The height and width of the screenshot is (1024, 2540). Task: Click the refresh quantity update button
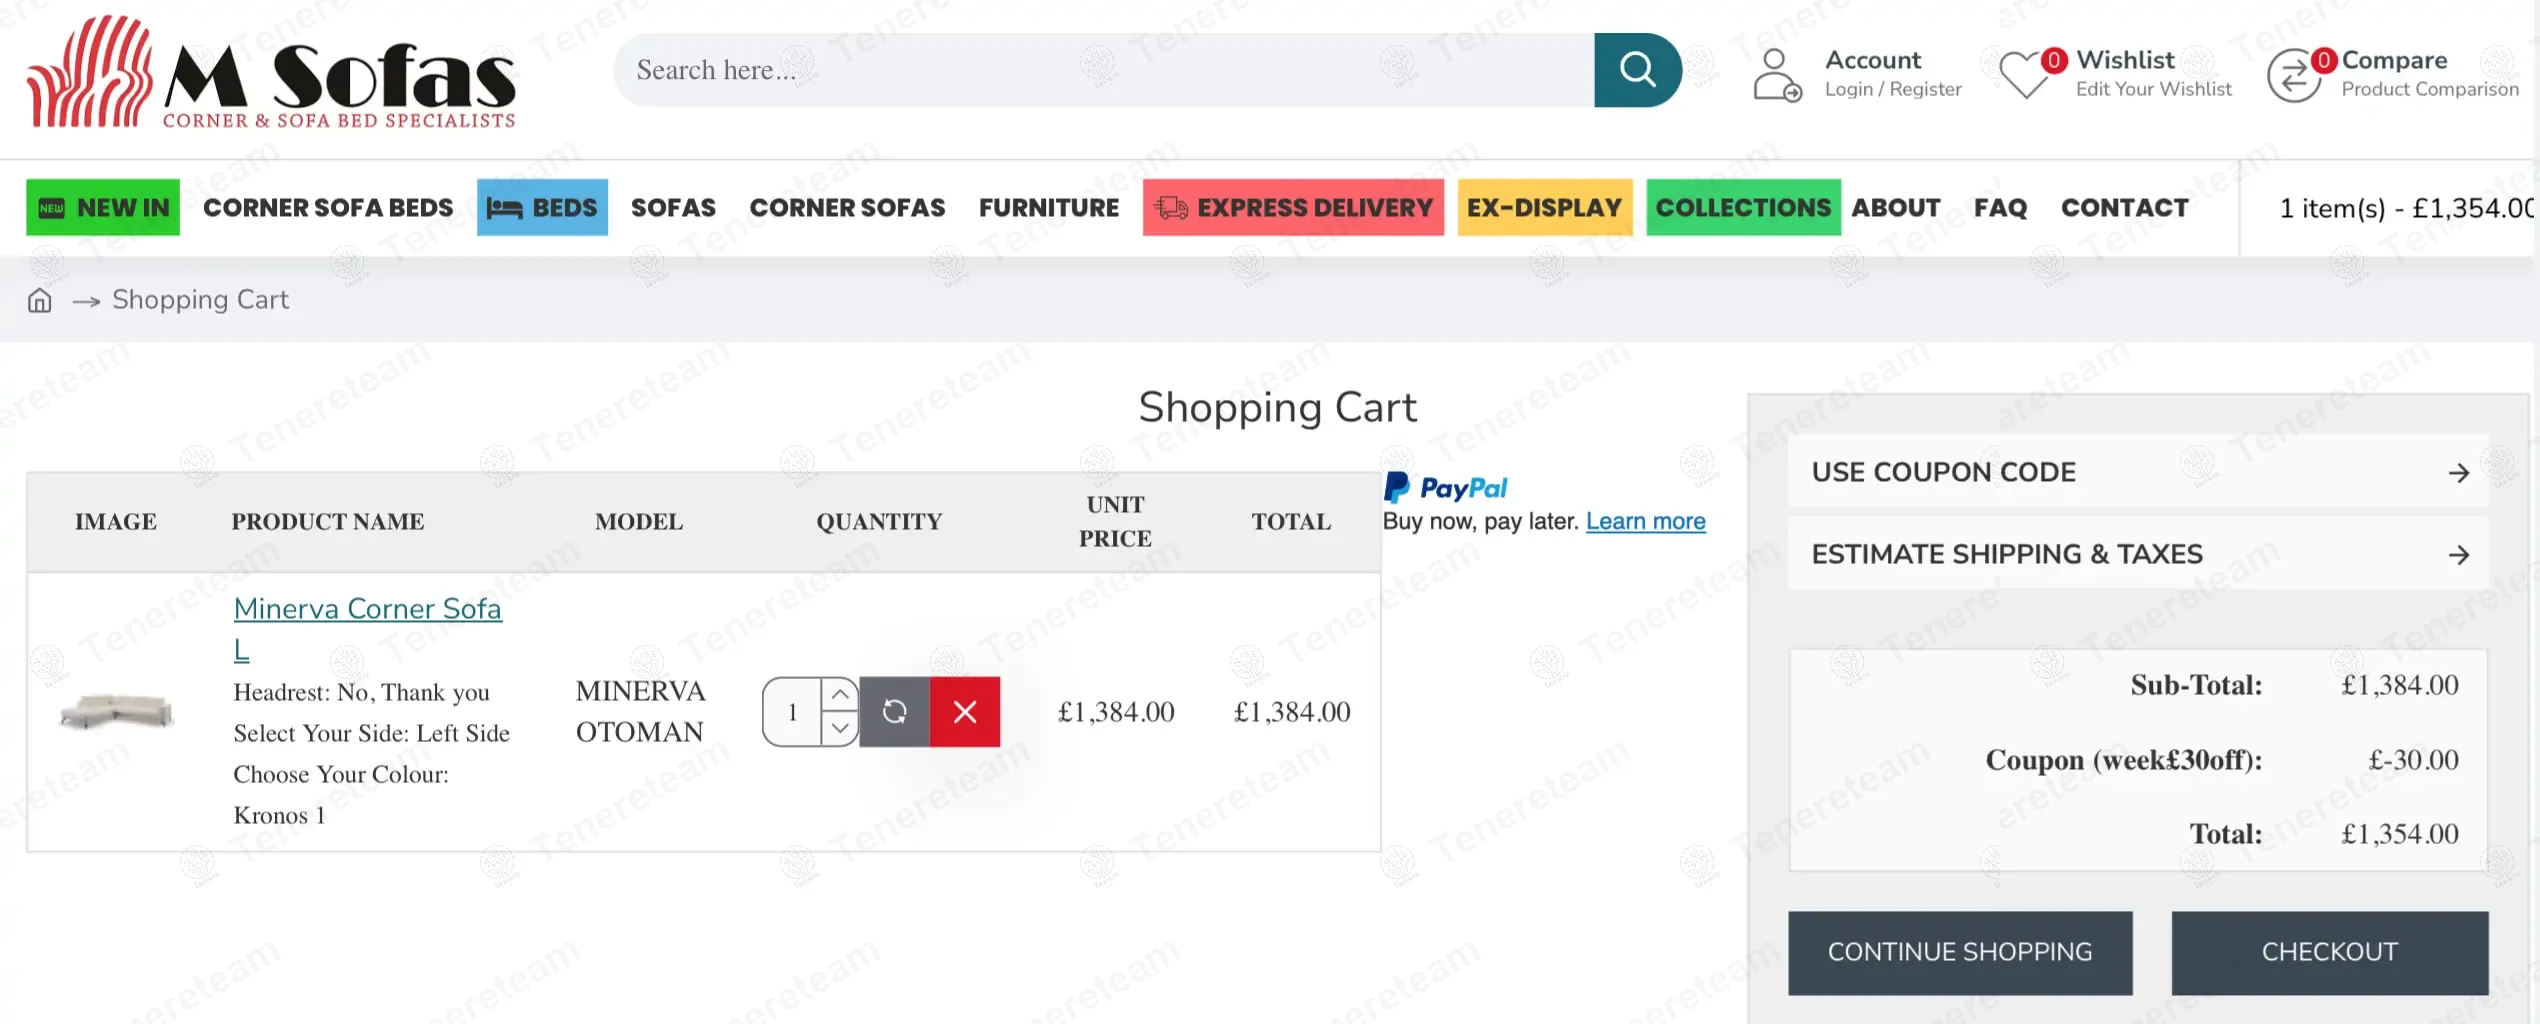894,712
